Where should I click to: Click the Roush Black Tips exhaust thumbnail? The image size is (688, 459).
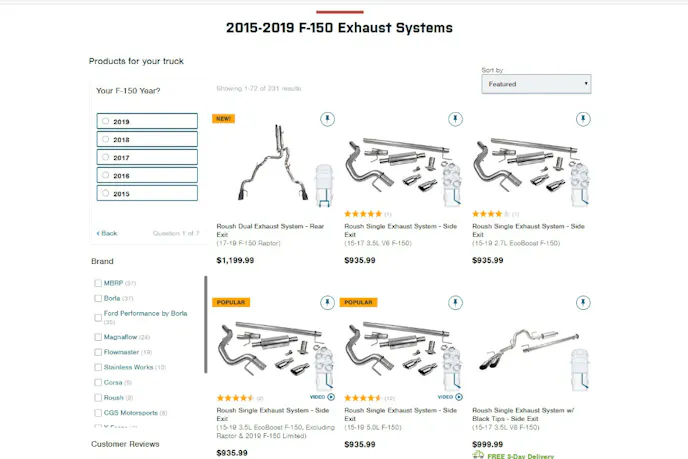pos(529,355)
